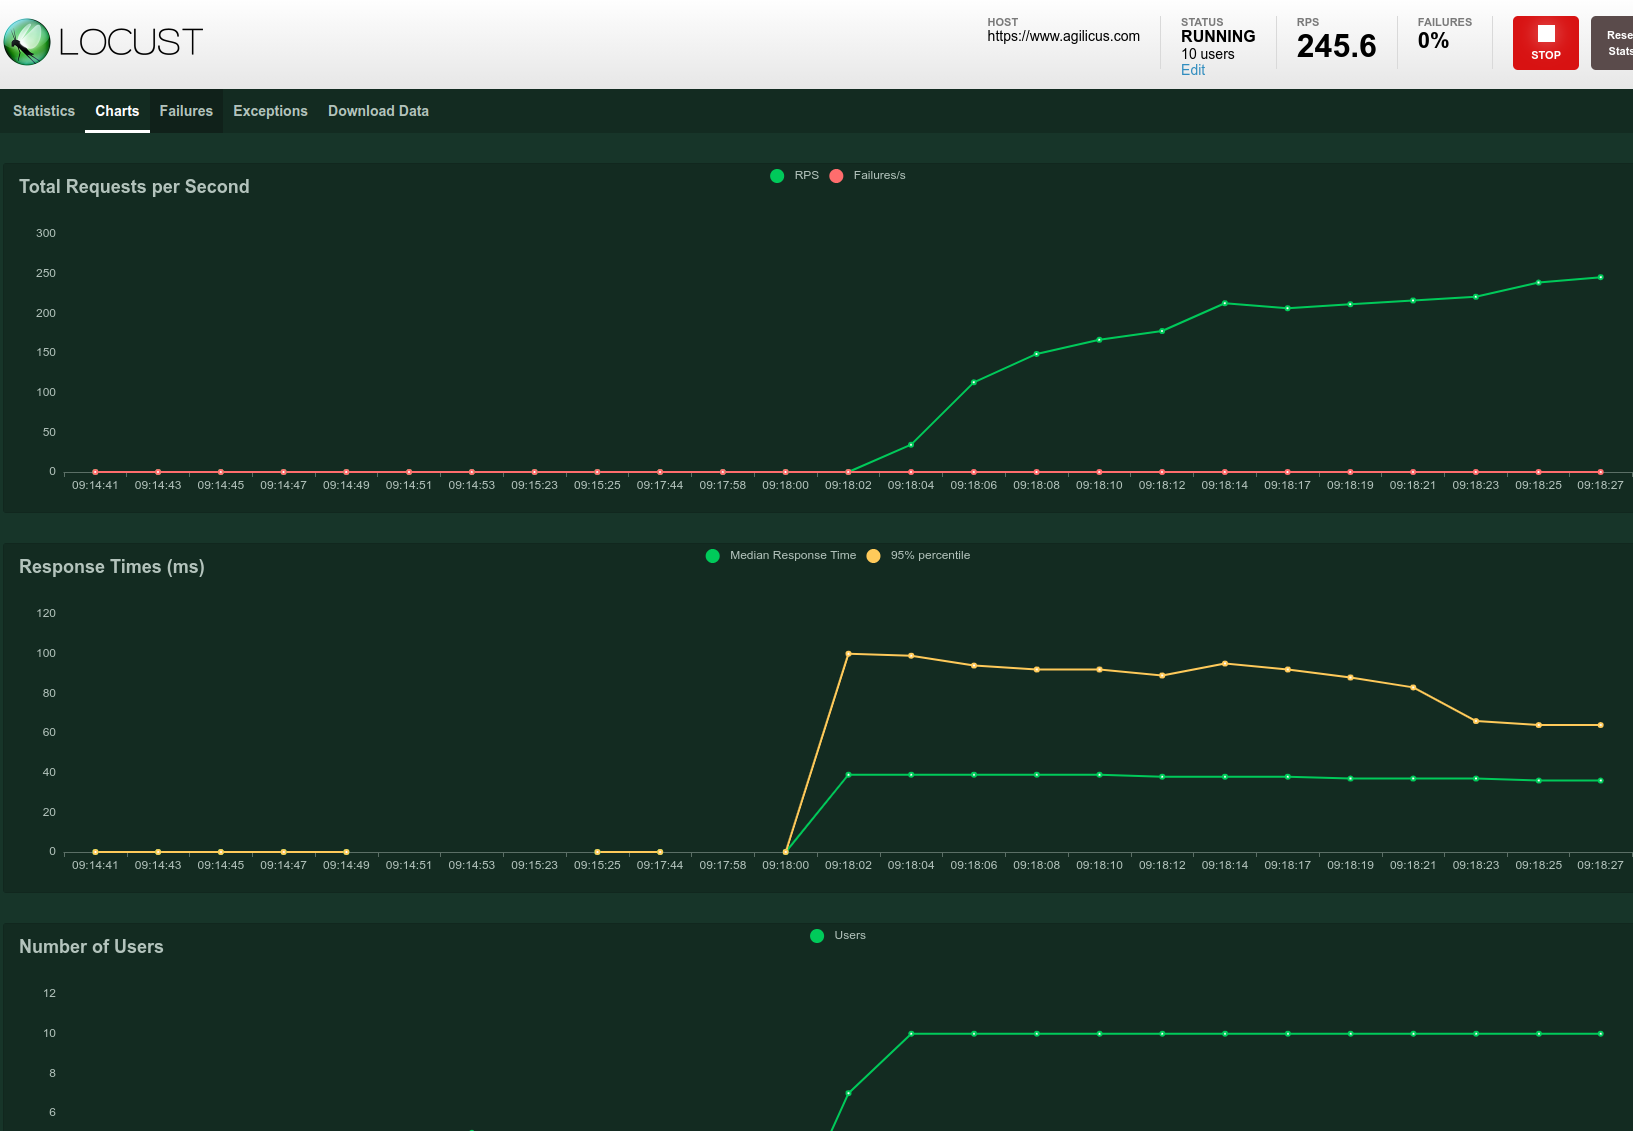Select the Charts tab

click(117, 111)
